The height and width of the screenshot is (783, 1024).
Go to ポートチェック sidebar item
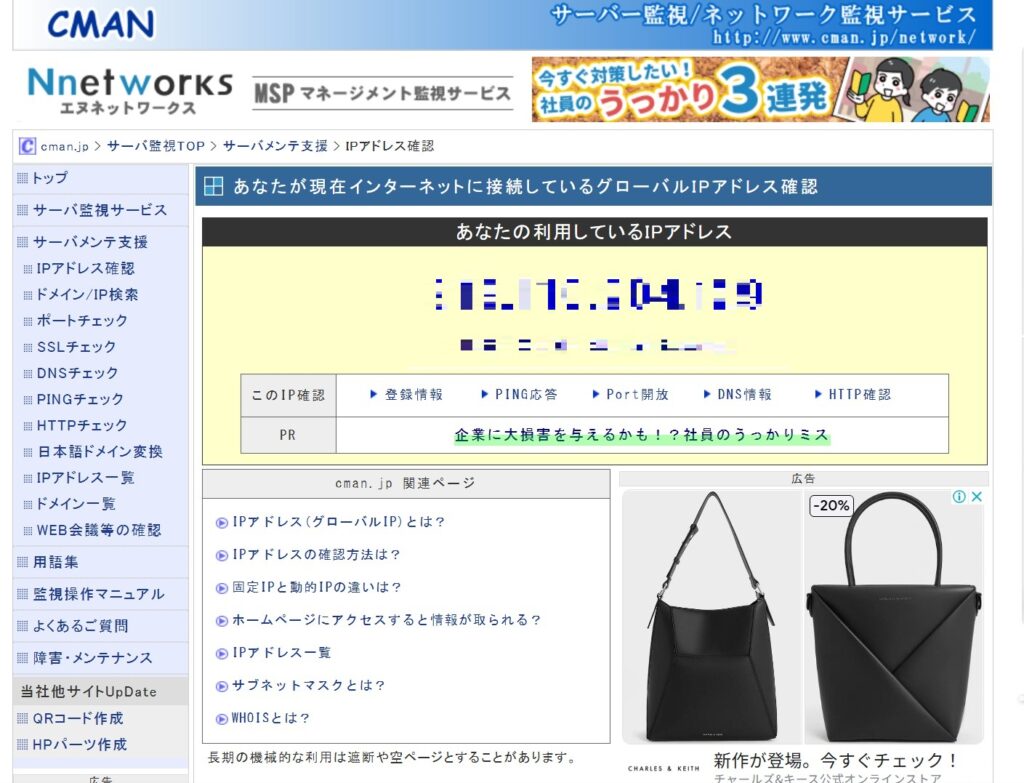[82, 321]
